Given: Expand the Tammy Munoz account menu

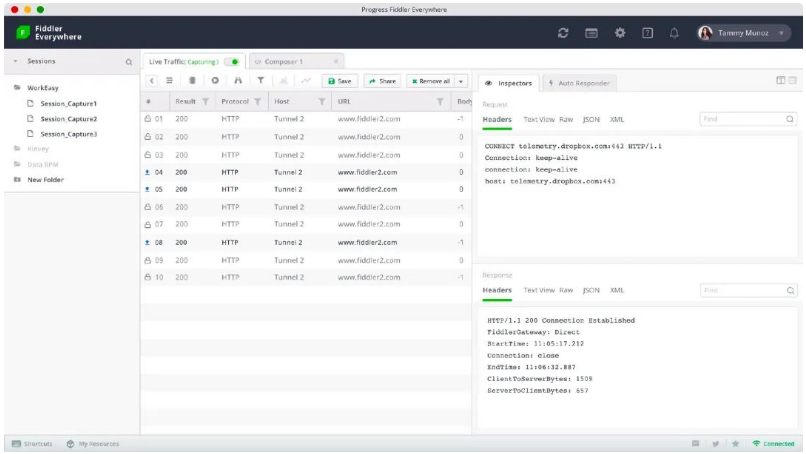Looking at the screenshot, I should (x=781, y=33).
